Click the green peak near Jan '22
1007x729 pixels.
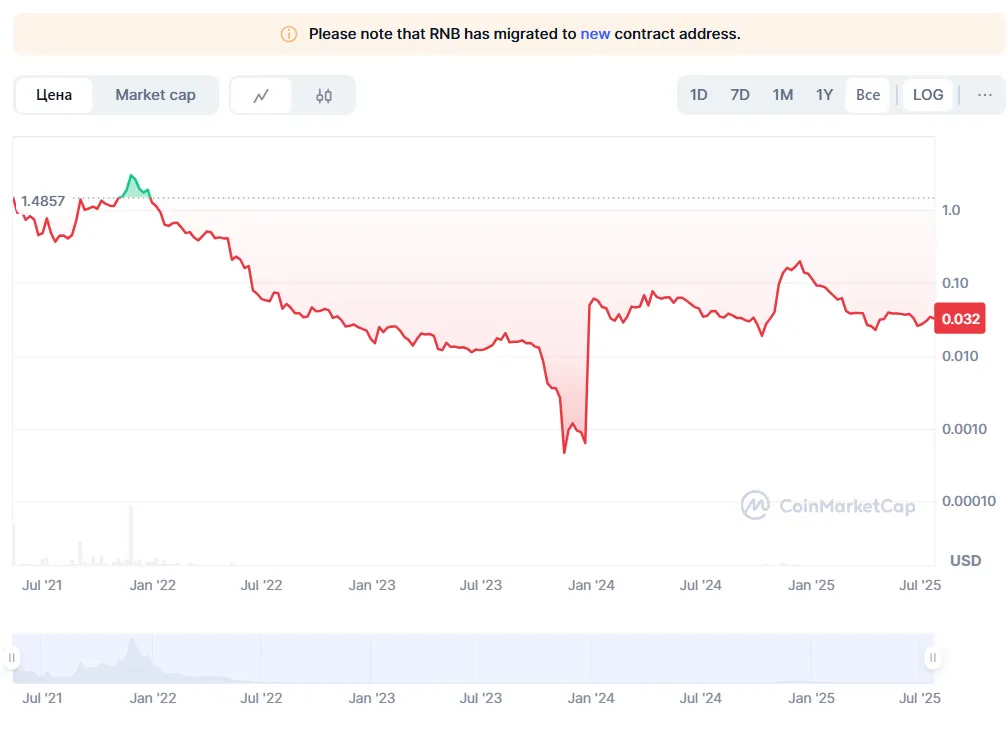(x=133, y=183)
